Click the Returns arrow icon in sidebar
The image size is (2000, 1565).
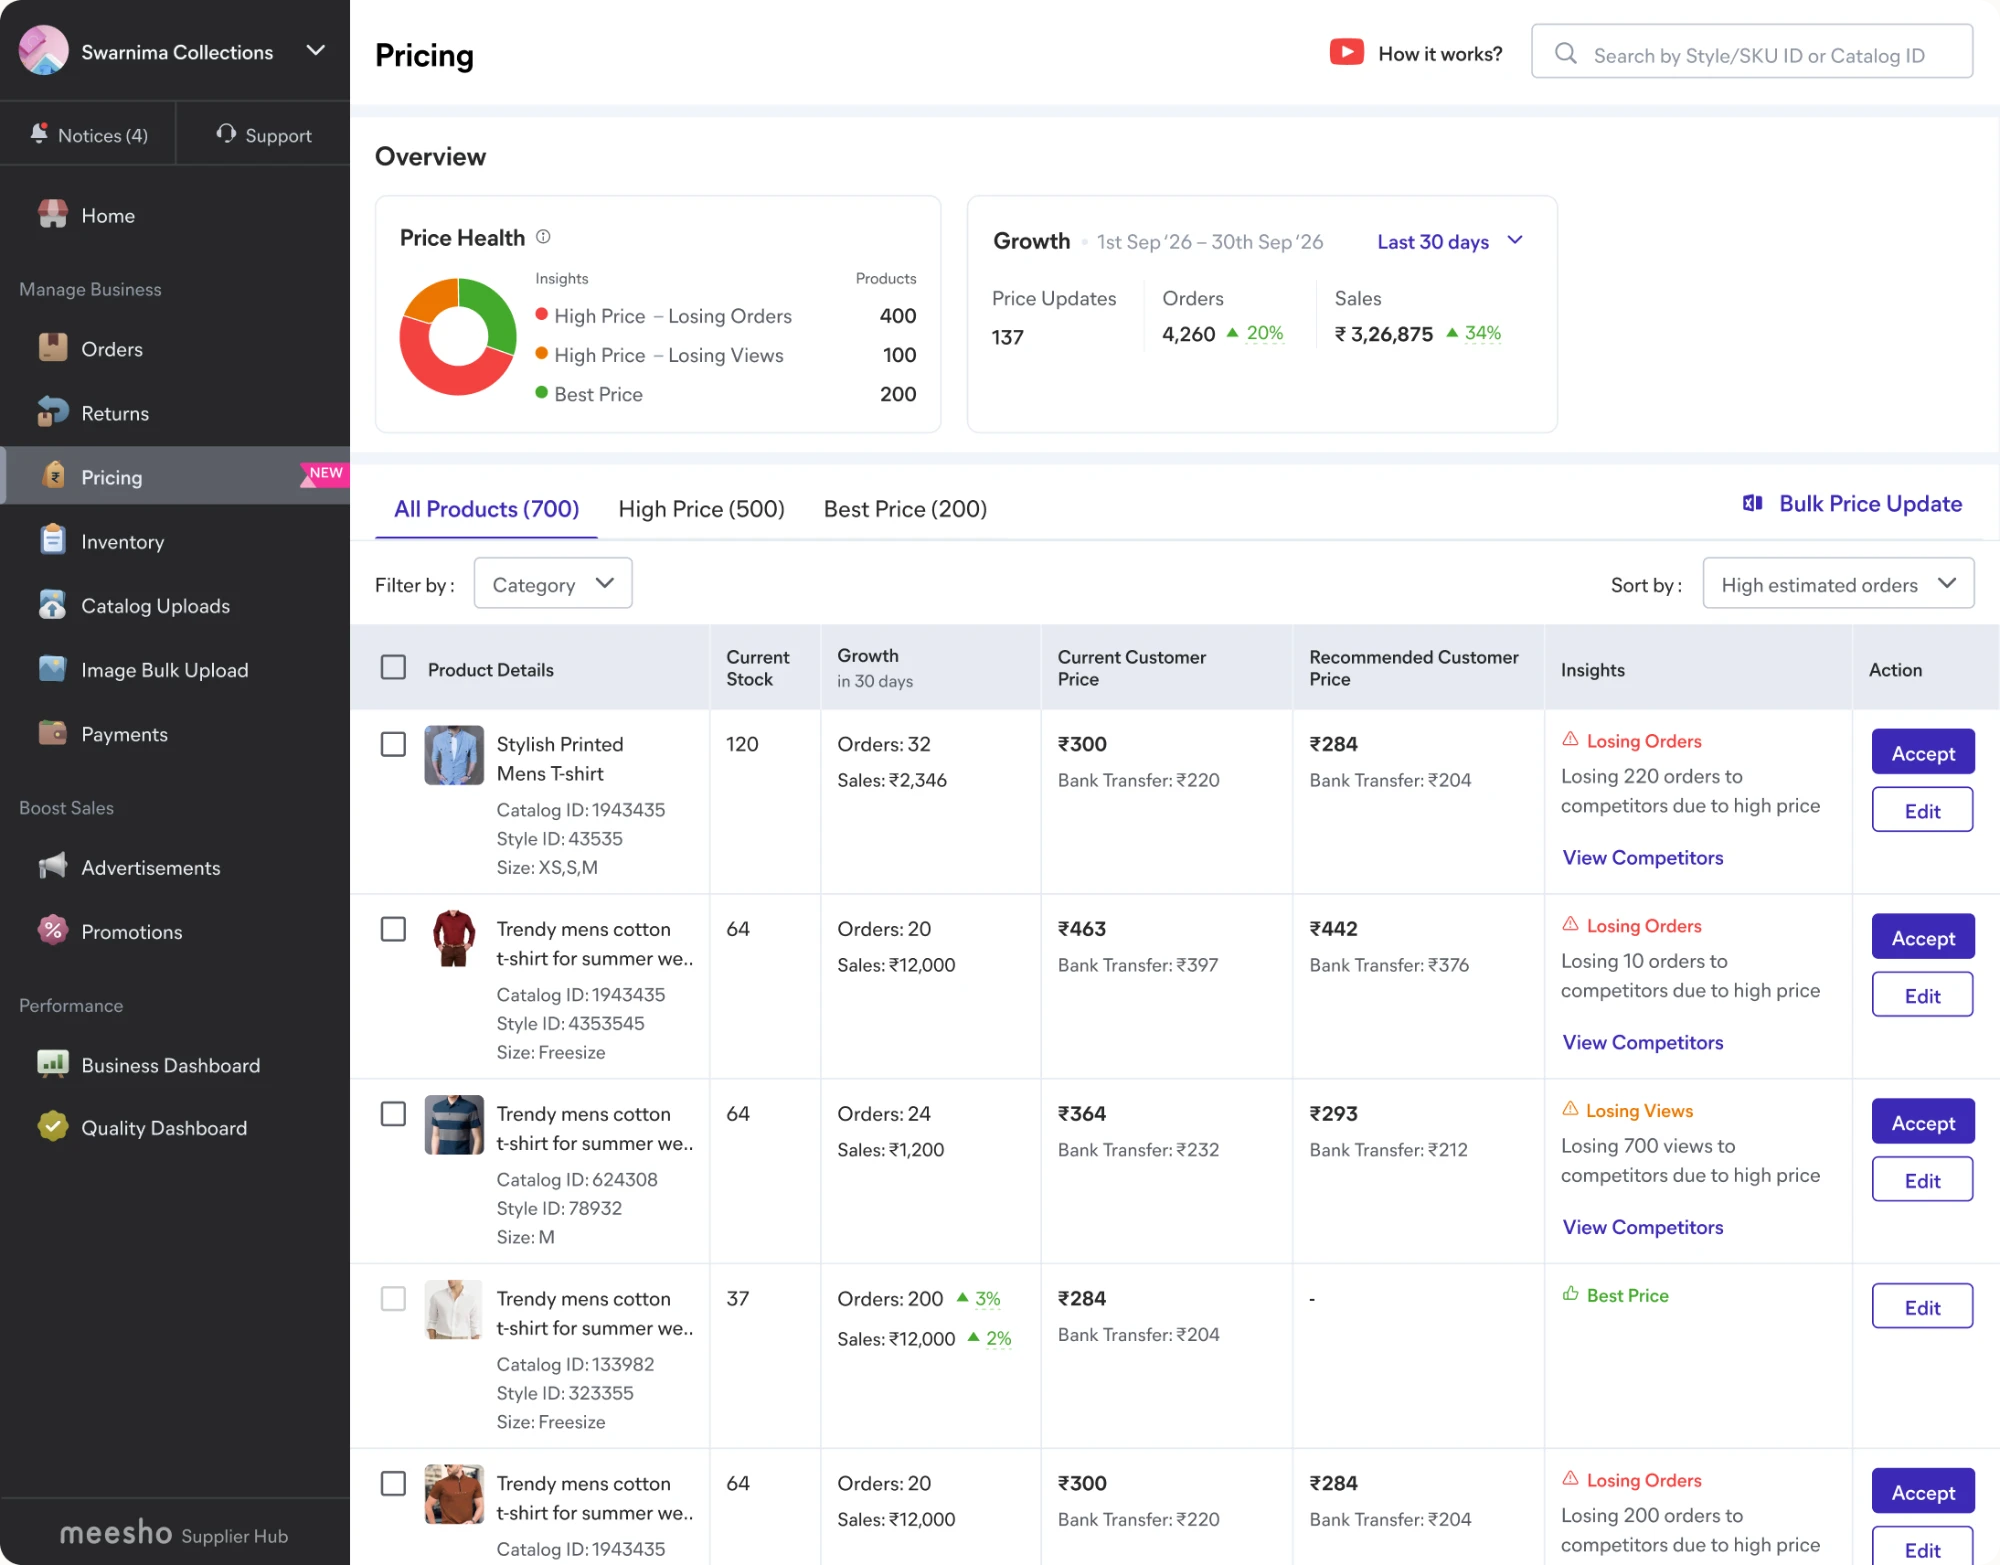[52, 412]
